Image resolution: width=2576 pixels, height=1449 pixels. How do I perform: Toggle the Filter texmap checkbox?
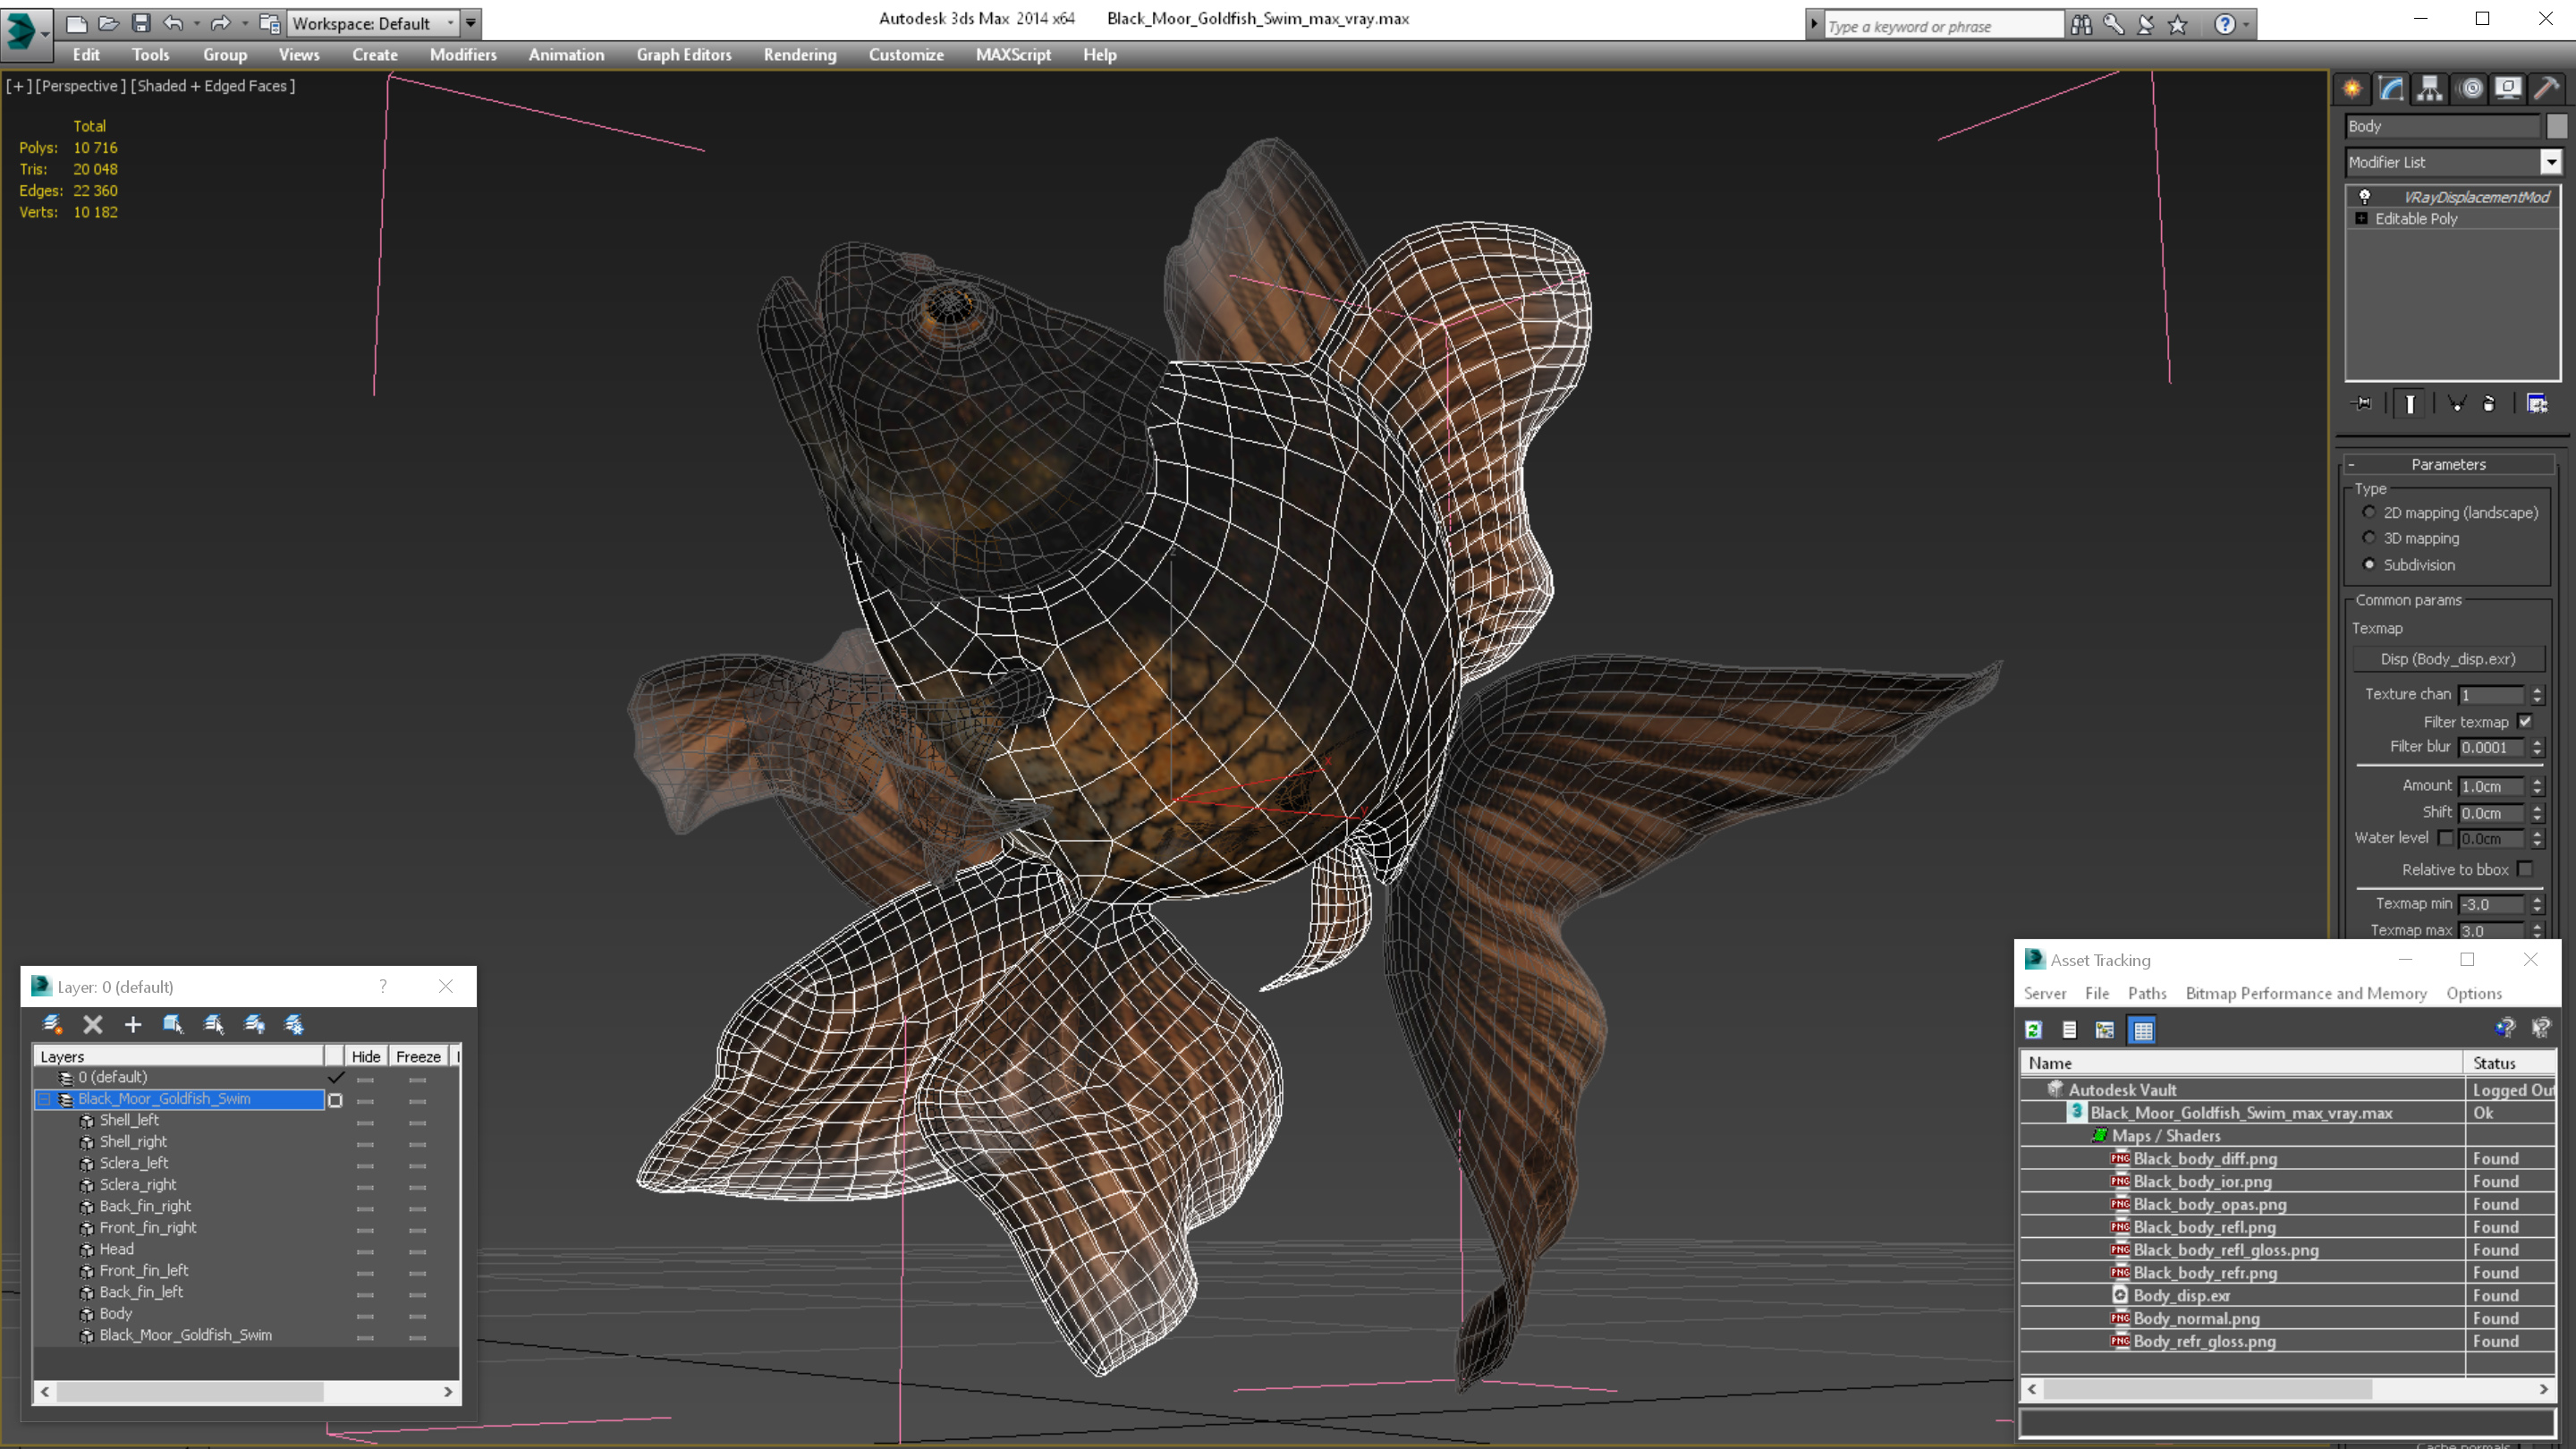point(2526,721)
